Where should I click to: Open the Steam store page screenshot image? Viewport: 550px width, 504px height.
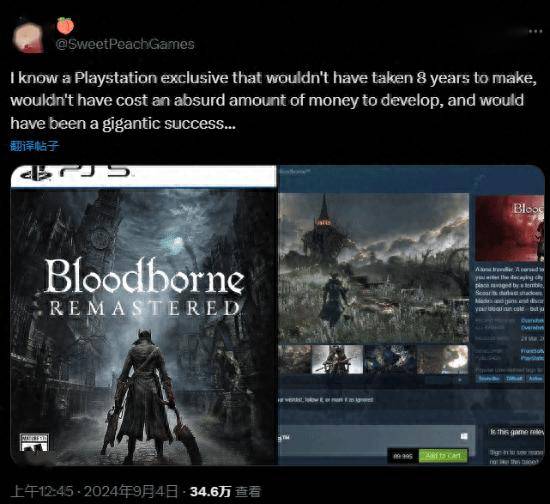click(411, 315)
